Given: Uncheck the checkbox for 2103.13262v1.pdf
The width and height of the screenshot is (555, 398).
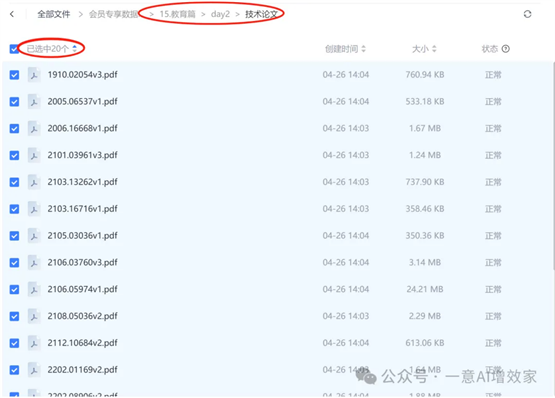Looking at the screenshot, I should click(x=14, y=182).
